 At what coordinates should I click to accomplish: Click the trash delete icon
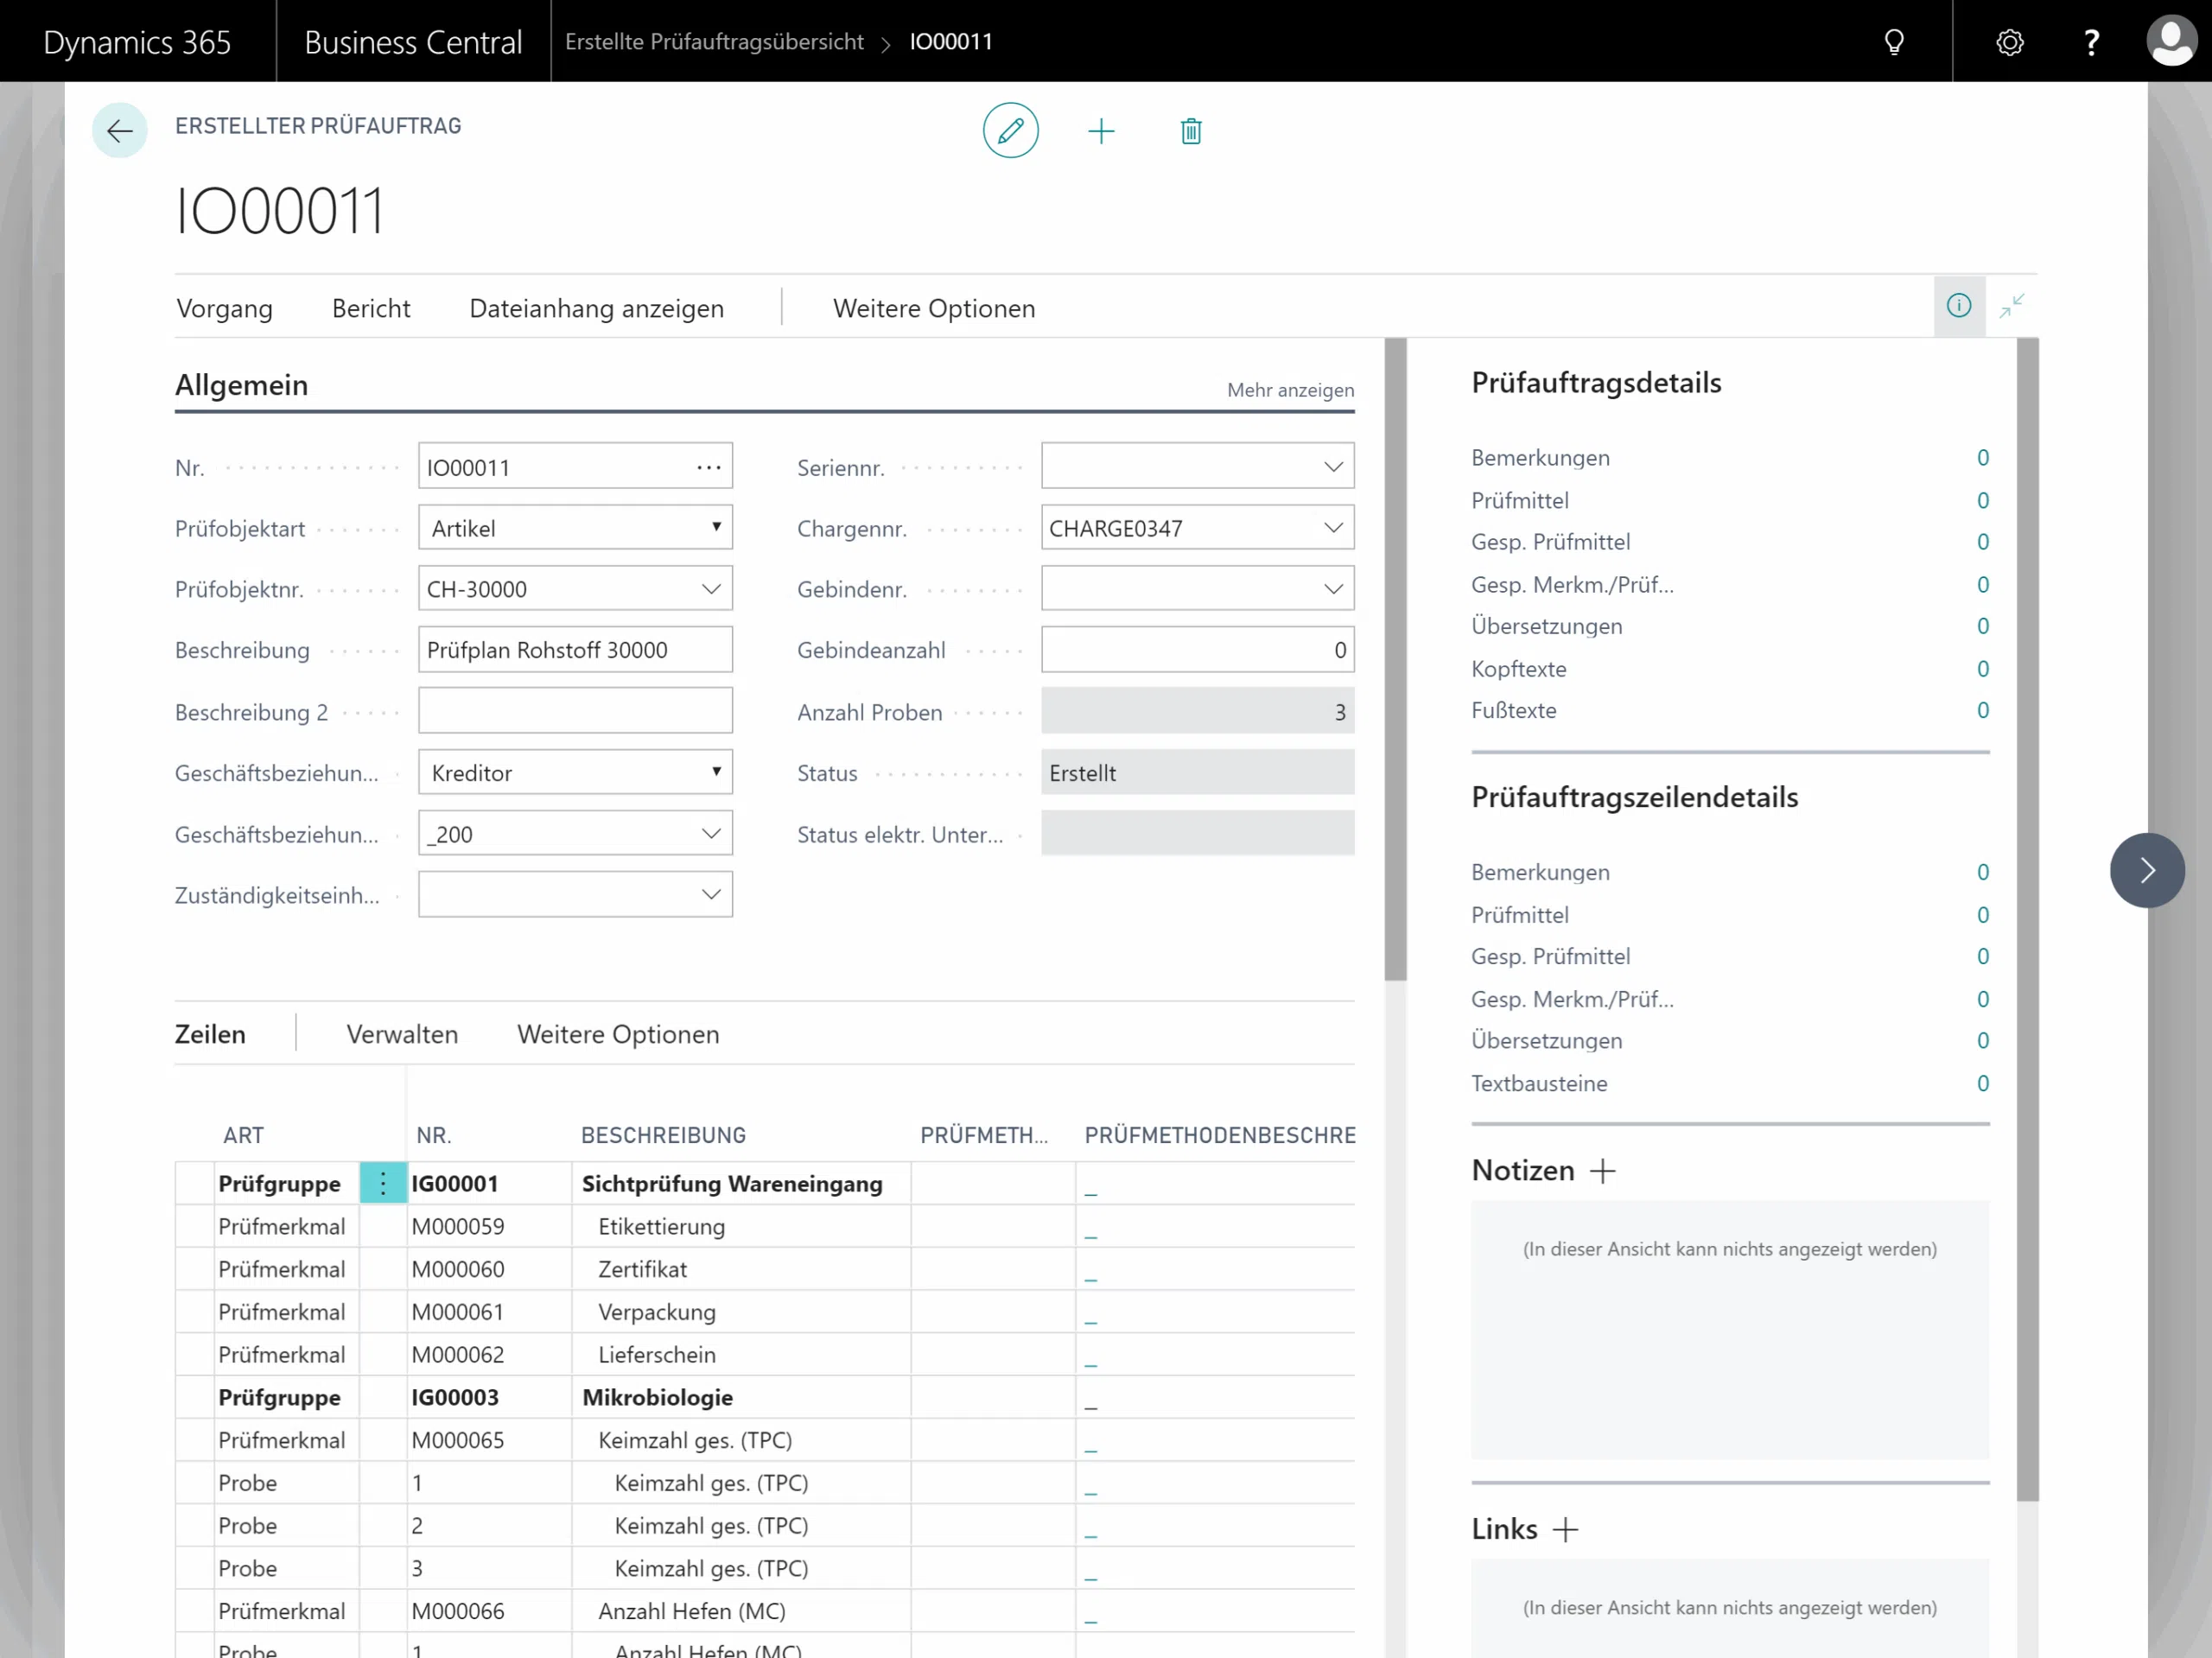click(x=1190, y=131)
